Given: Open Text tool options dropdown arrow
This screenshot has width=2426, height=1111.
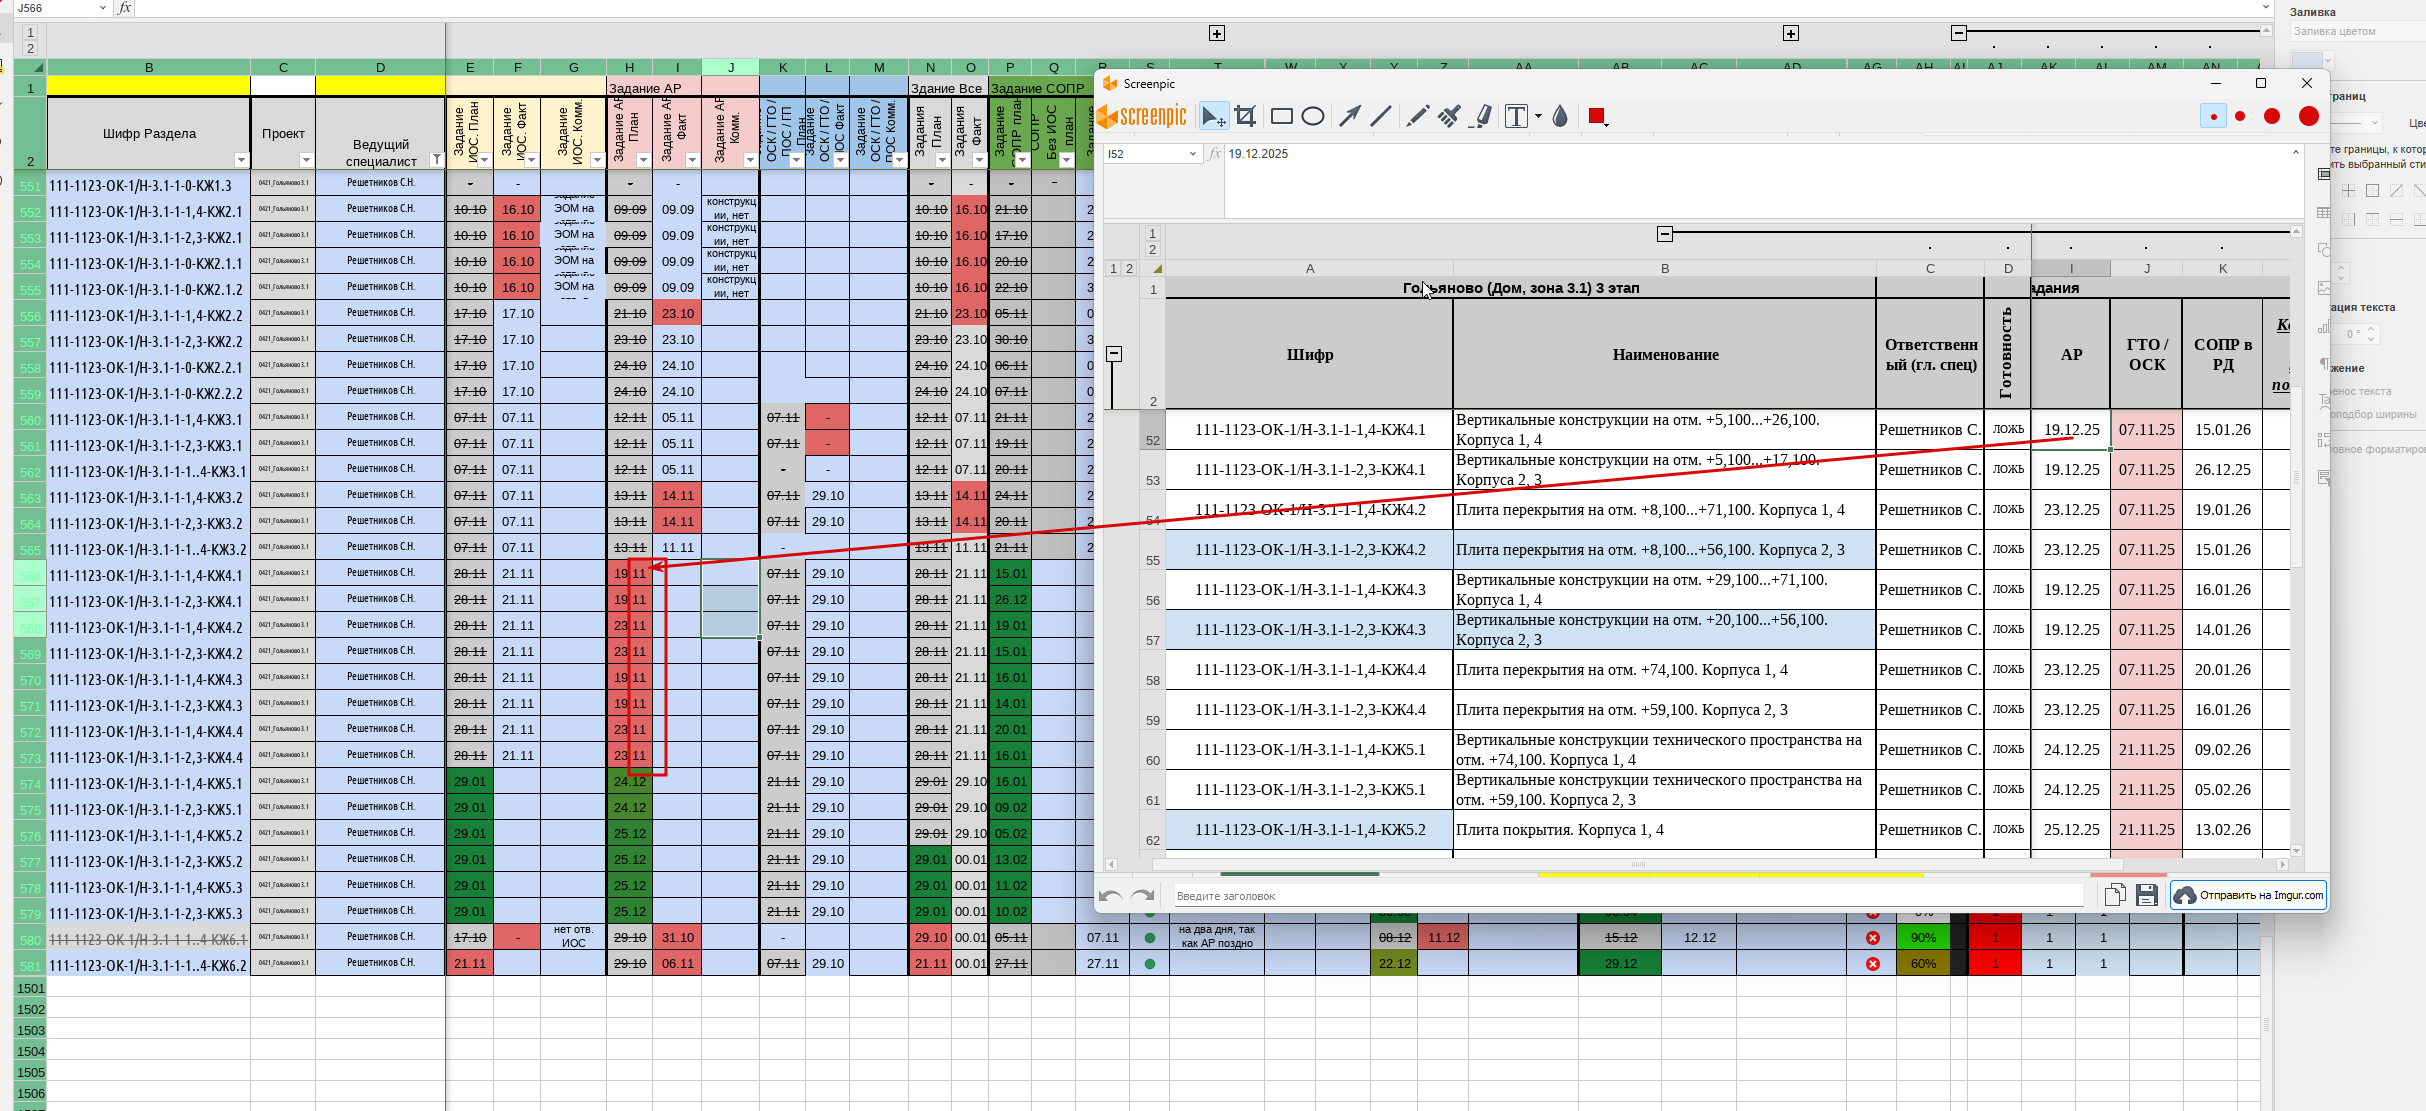Looking at the screenshot, I should point(1538,117).
